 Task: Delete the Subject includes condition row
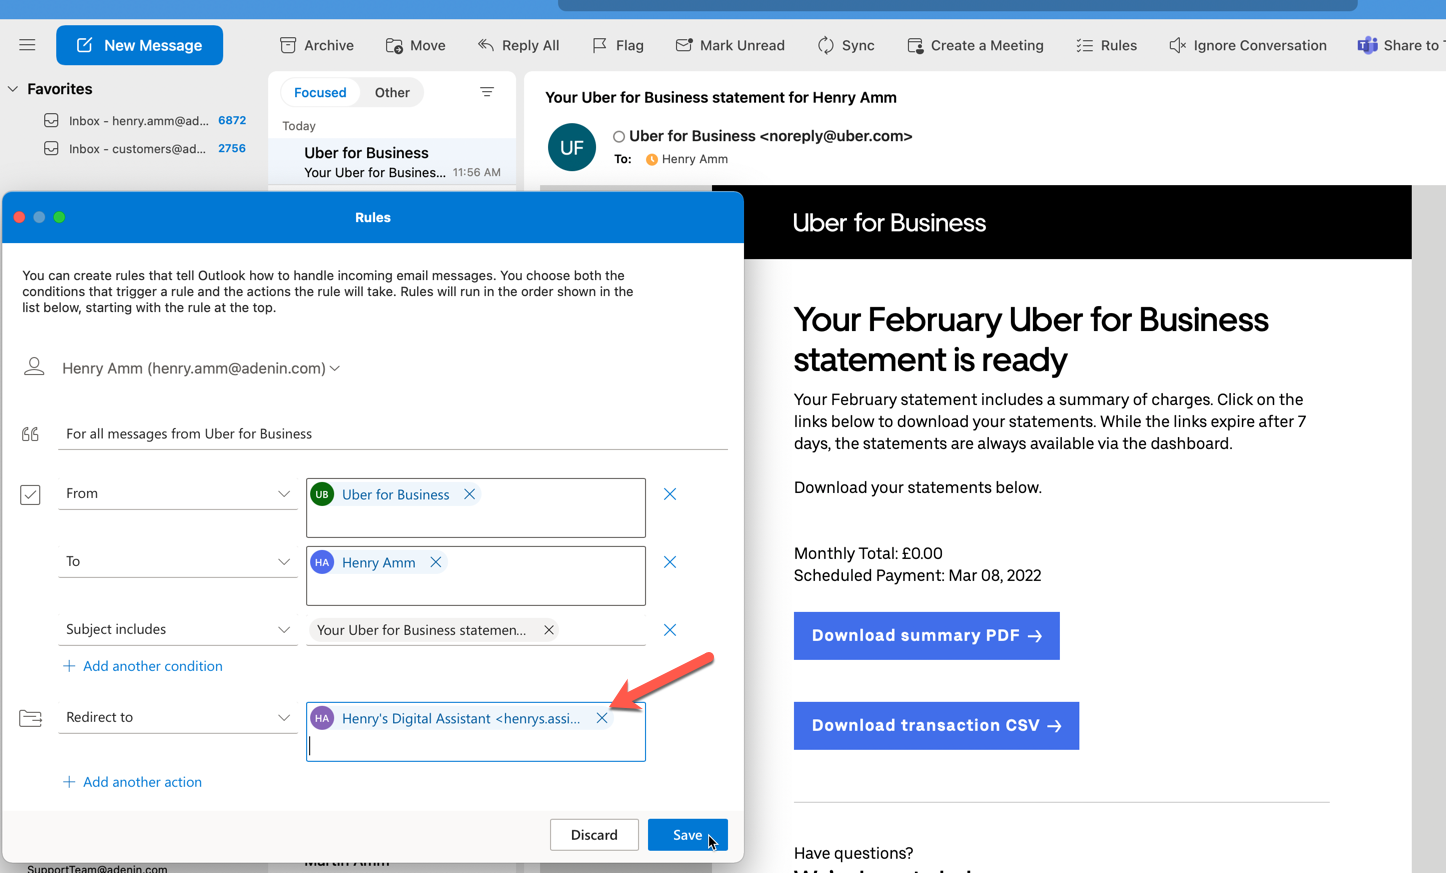point(670,630)
